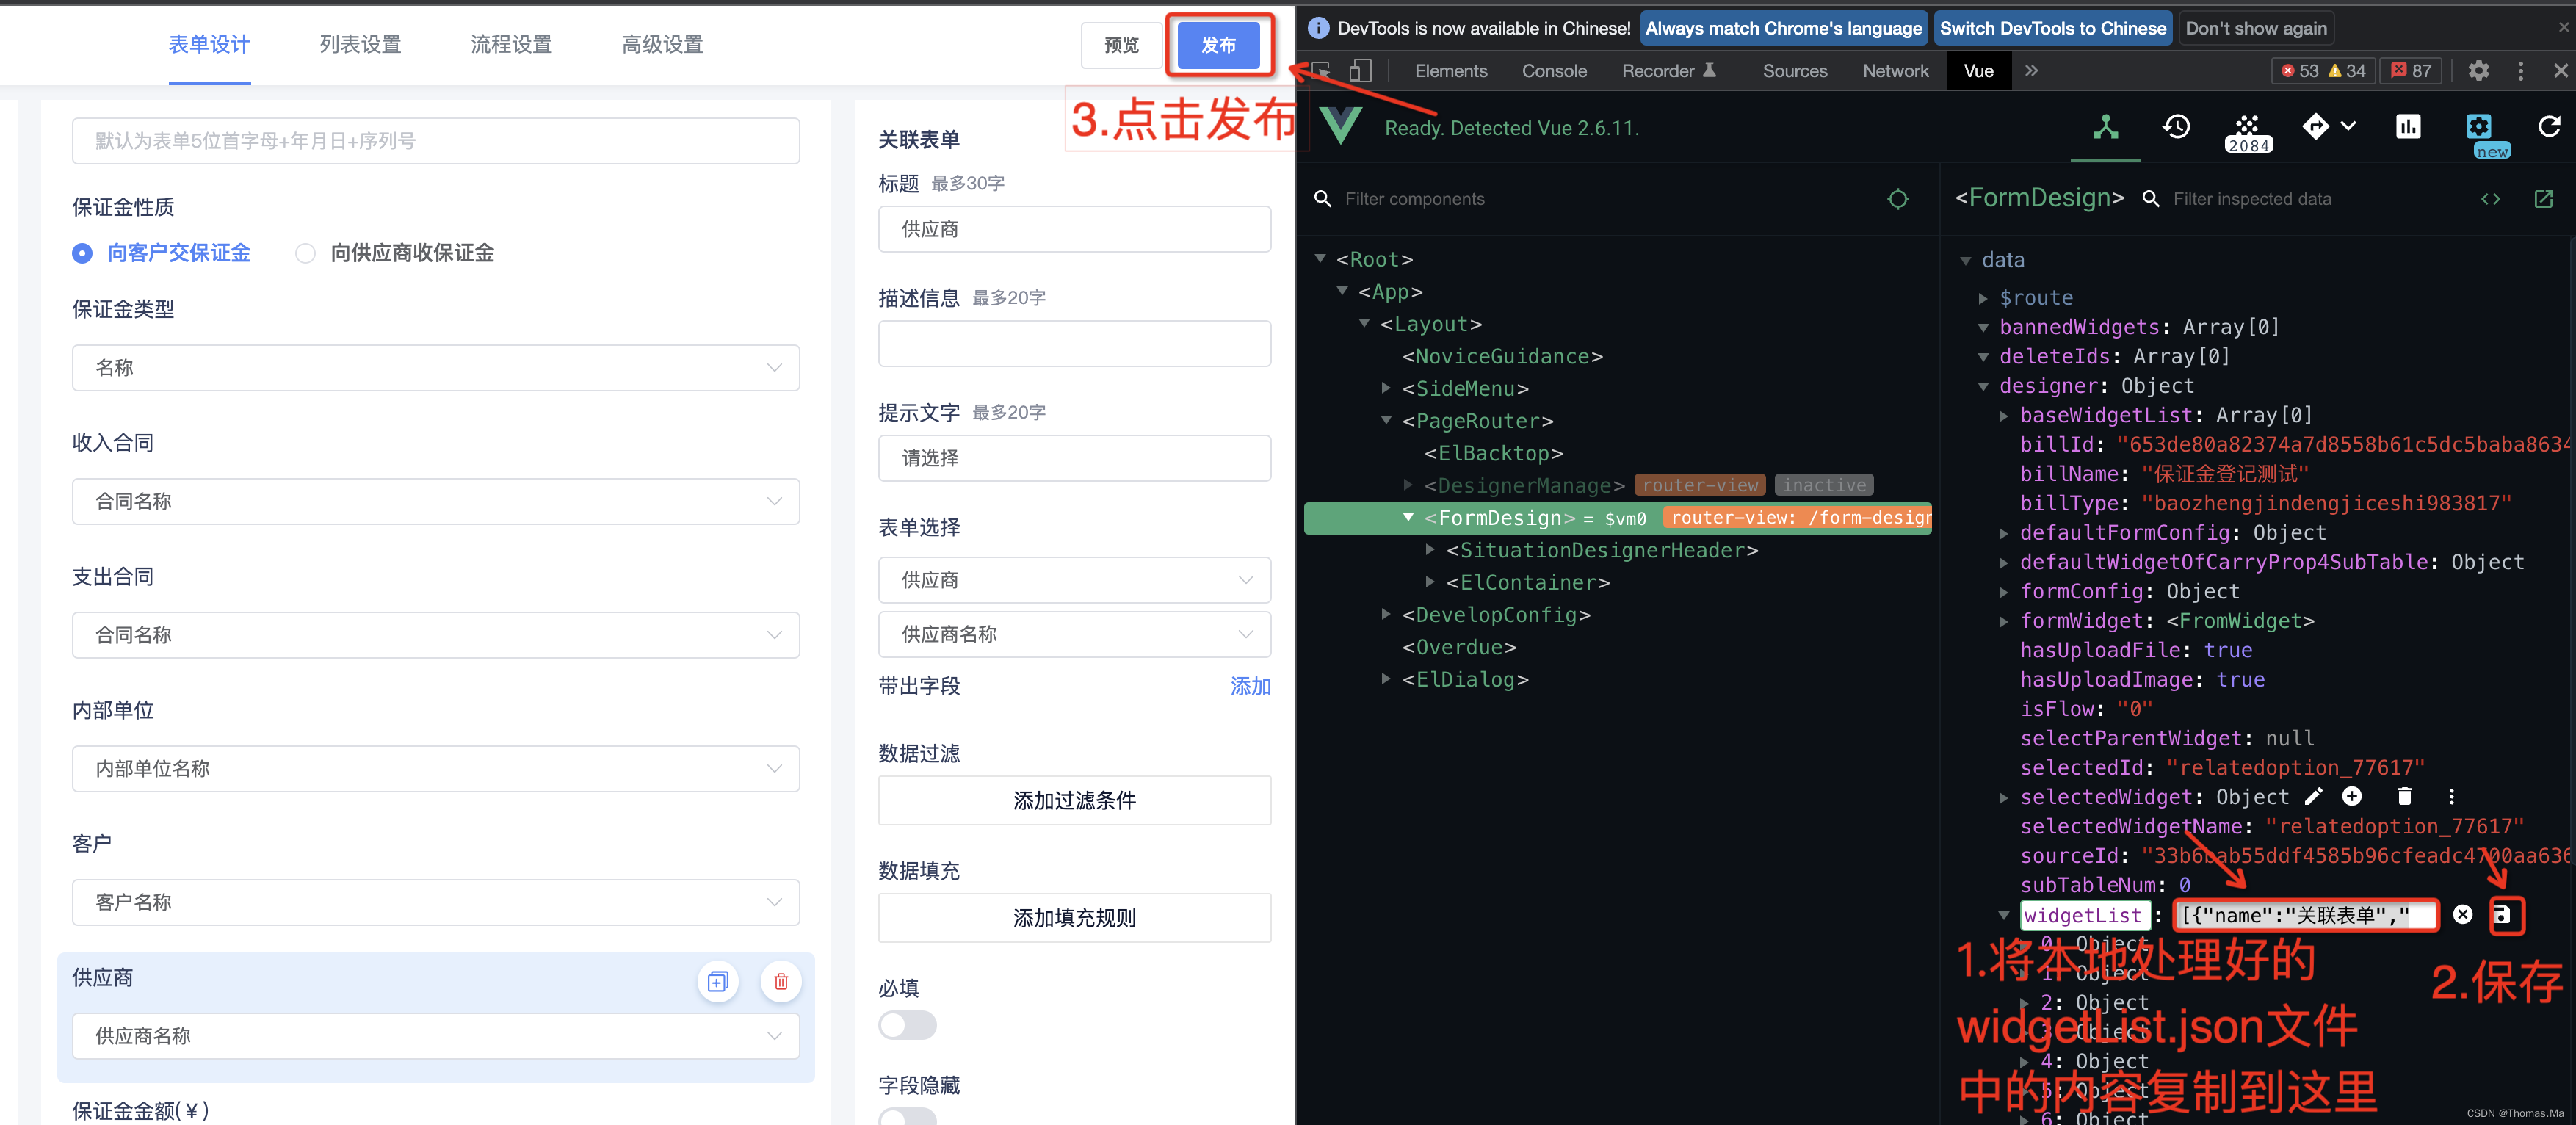Open the 供应商名称 dropdown under 表单选择
The width and height of the screenshot is (2576, 1125).
tap(1074, 635)
